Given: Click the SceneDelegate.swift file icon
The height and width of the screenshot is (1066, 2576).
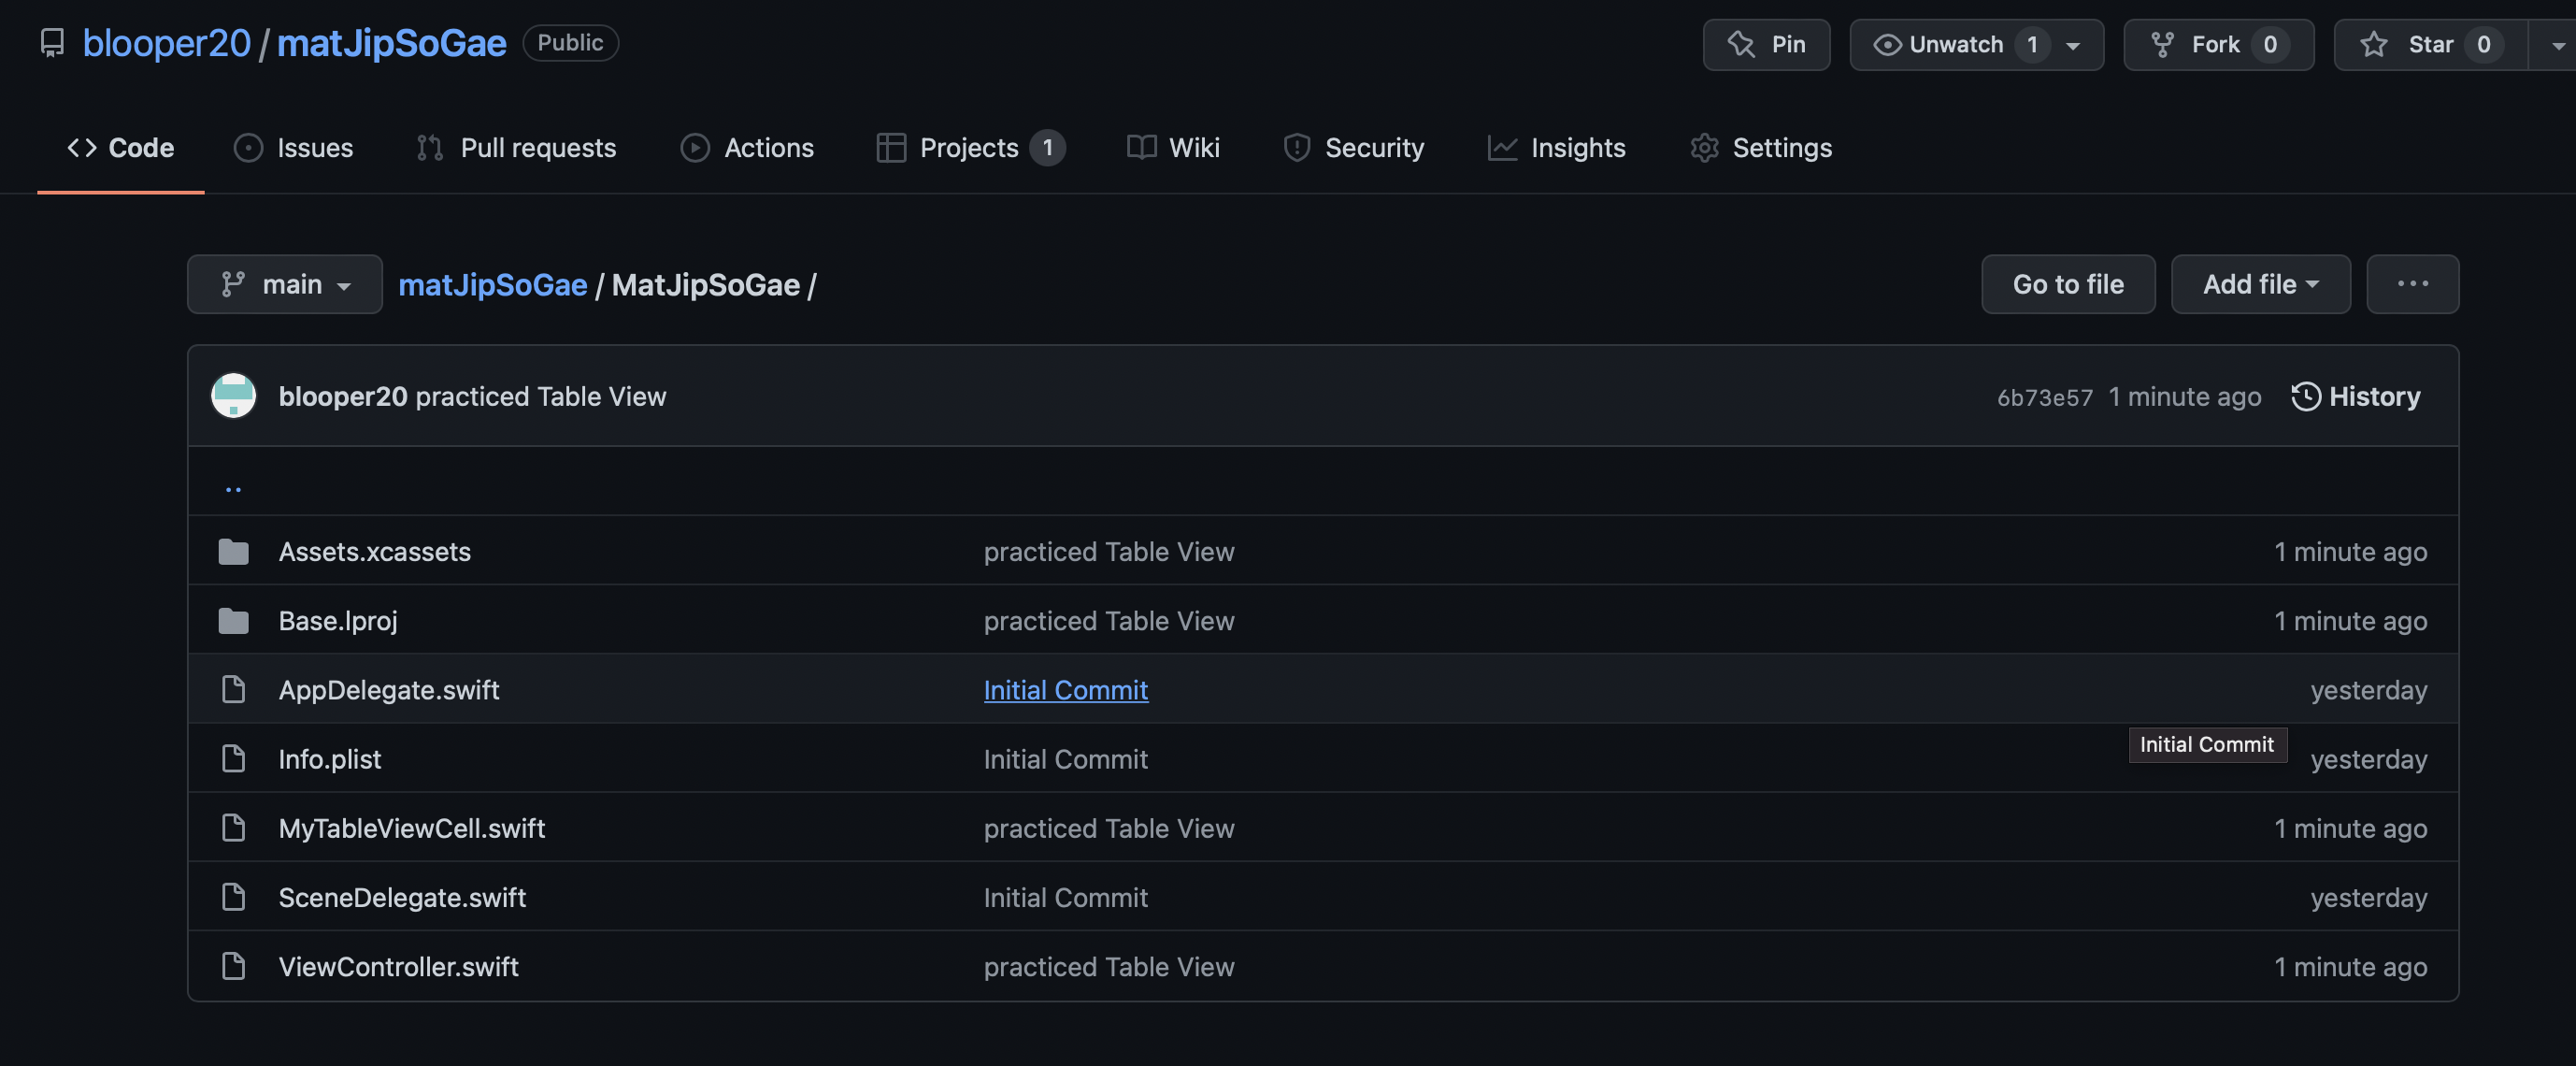Looking at the screenshot, I should click(x=233, y=897).
